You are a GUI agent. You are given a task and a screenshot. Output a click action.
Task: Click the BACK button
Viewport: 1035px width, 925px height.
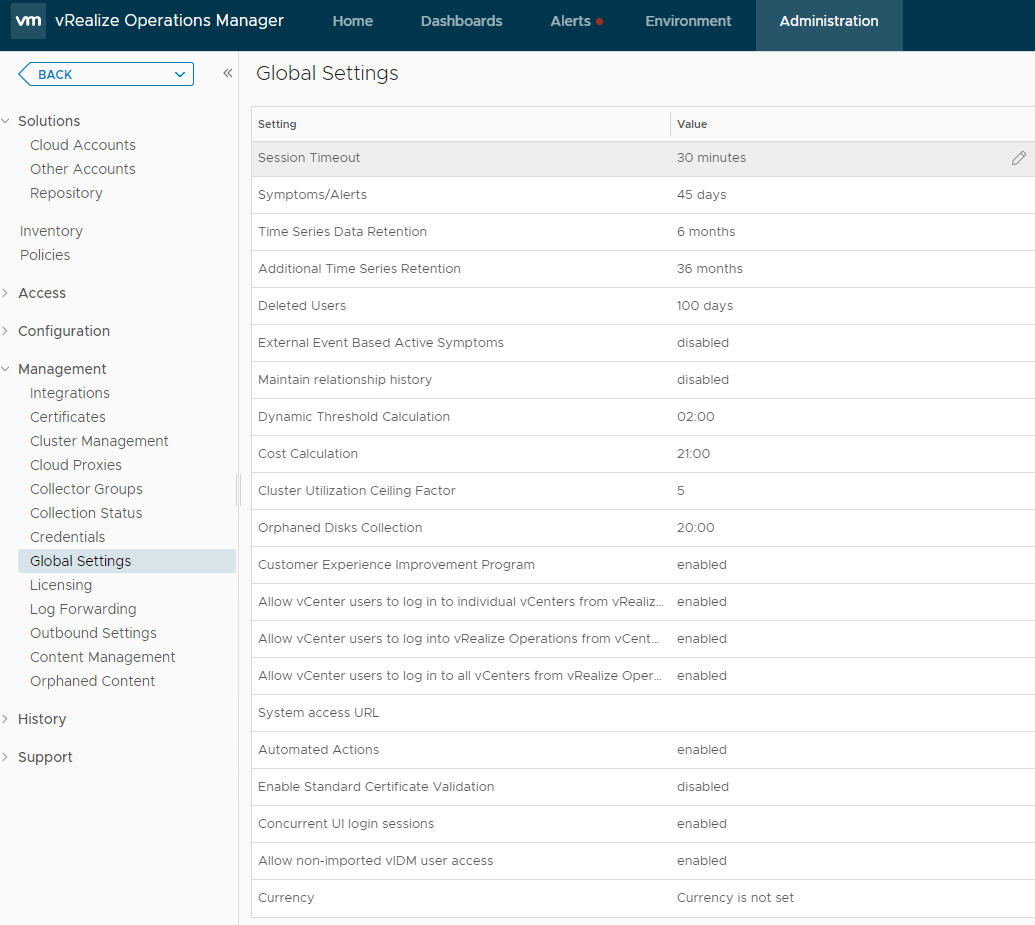(106, 74)
